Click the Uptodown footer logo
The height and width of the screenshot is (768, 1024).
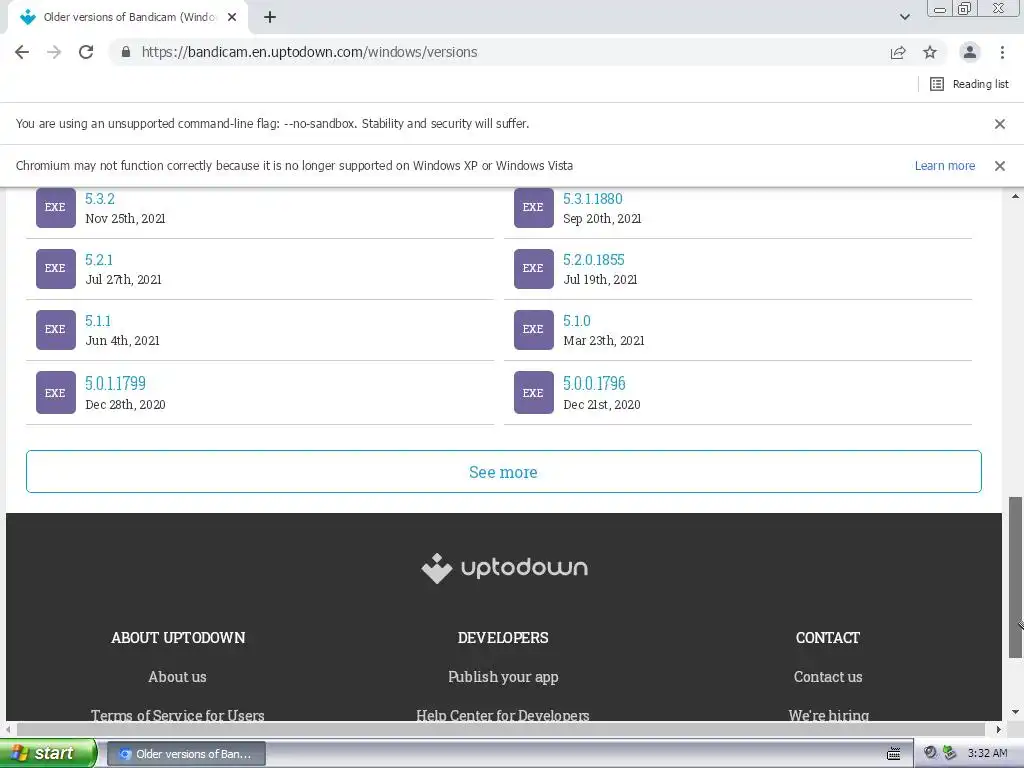504,568
